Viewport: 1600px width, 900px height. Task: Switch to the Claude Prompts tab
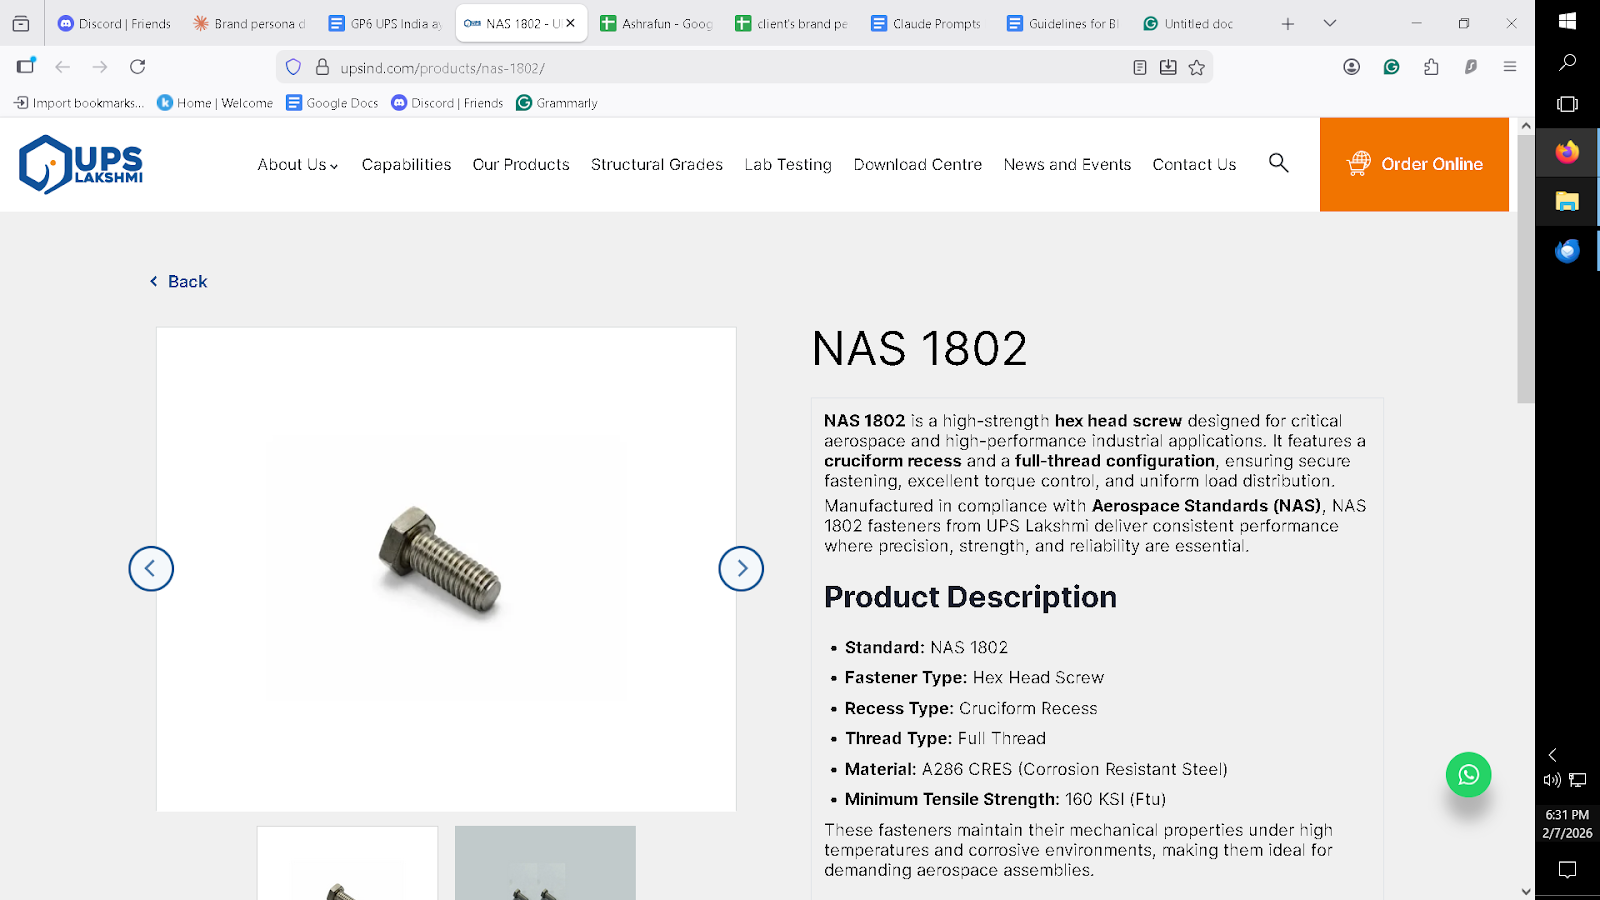coord(926,23)
